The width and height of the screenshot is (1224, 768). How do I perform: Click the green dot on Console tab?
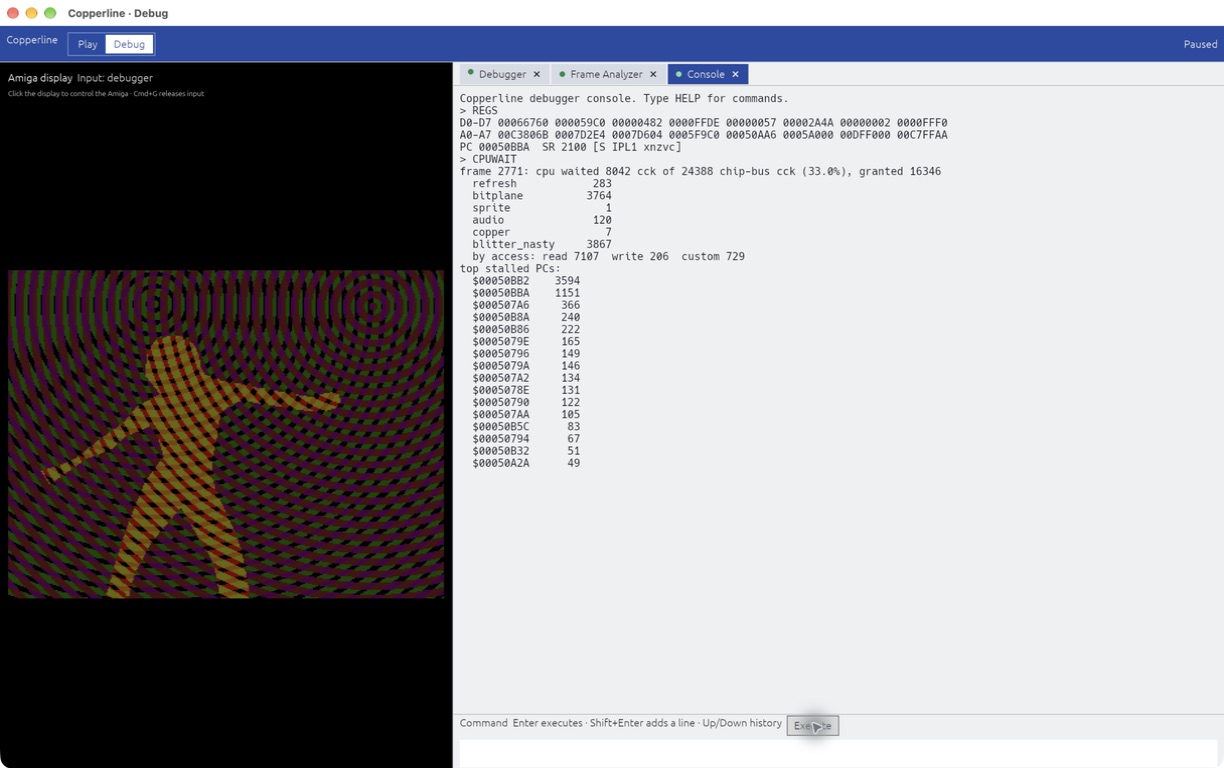(678, 73)
